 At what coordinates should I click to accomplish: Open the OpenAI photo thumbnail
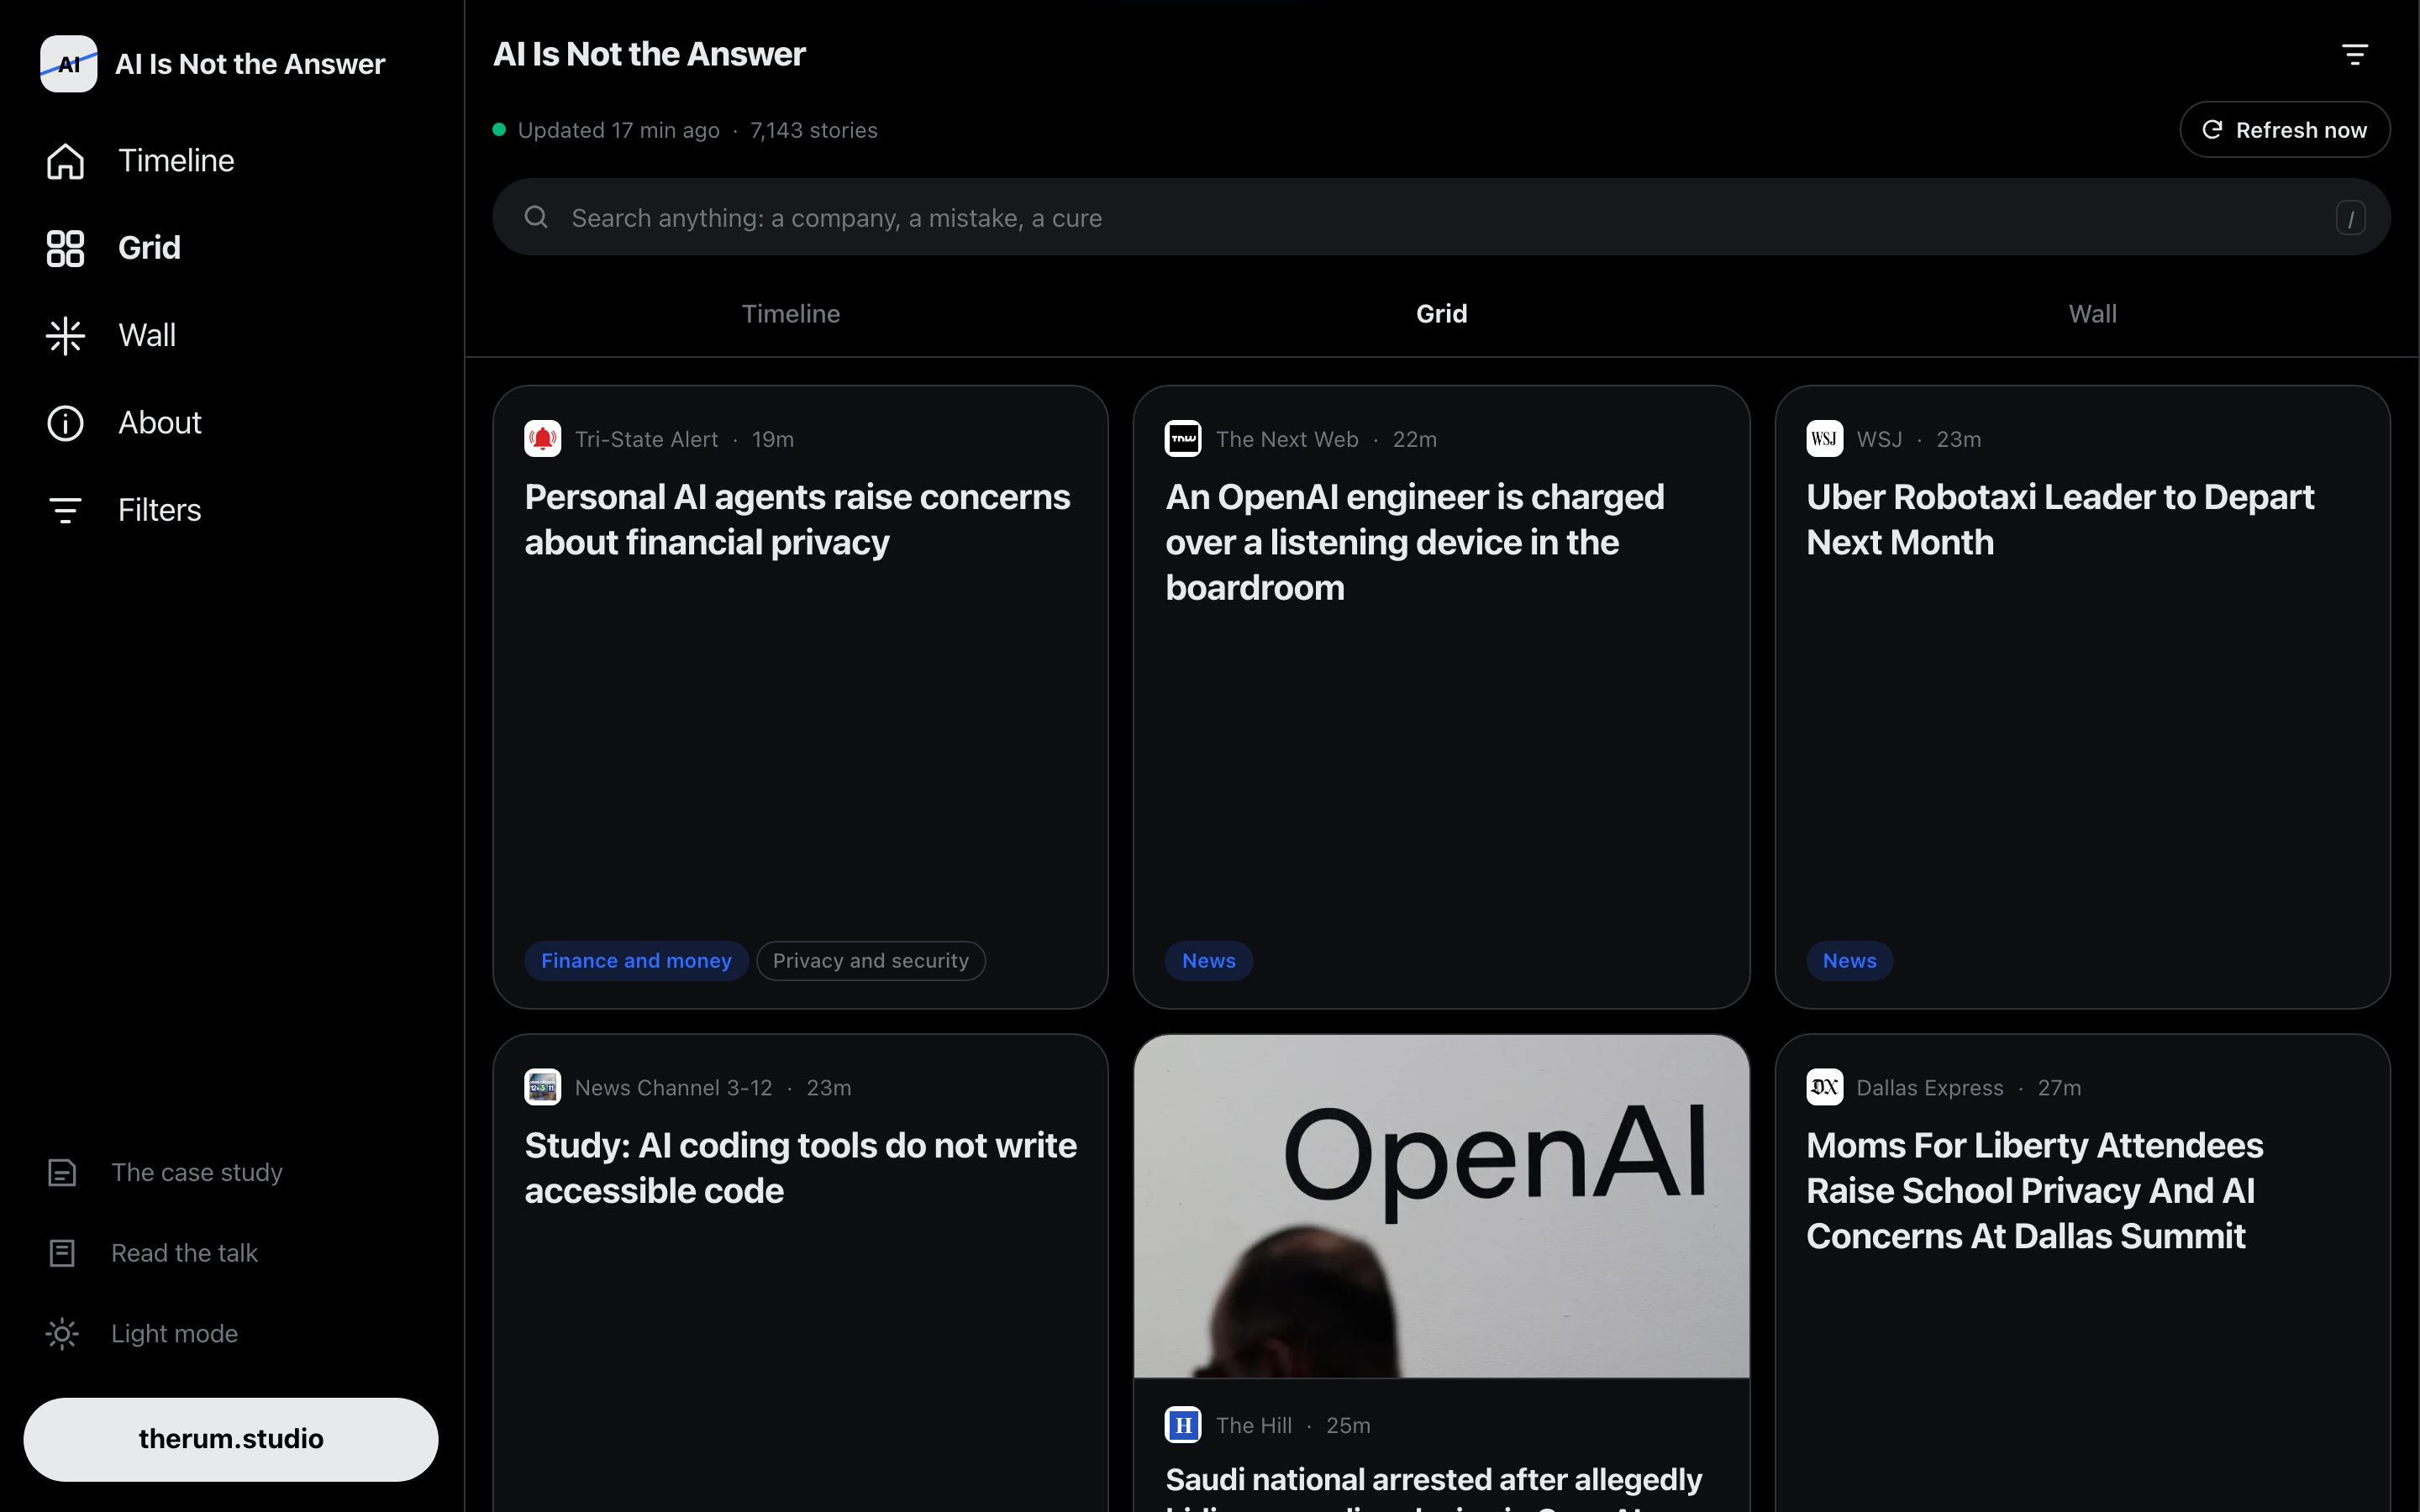1441,1206
